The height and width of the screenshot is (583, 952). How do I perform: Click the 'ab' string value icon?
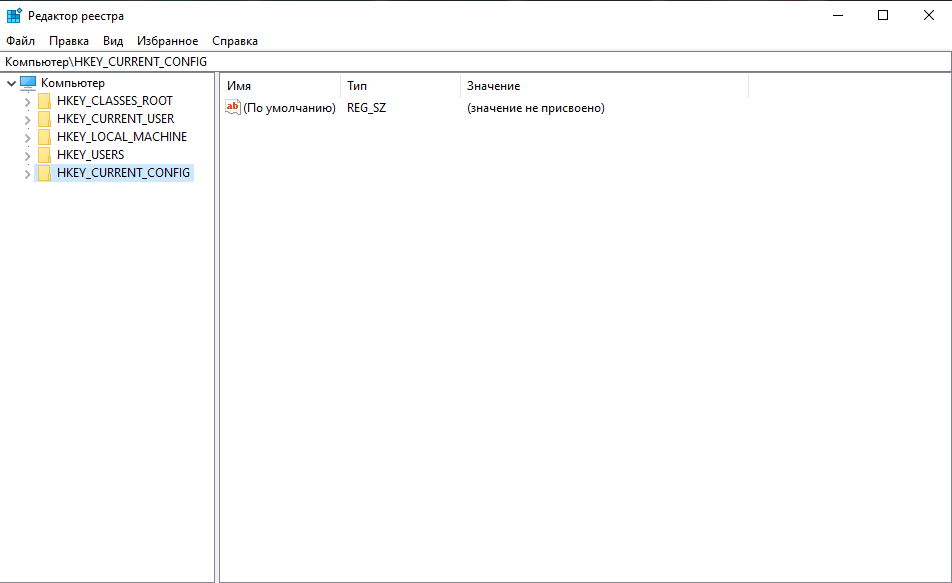(233, 107)
